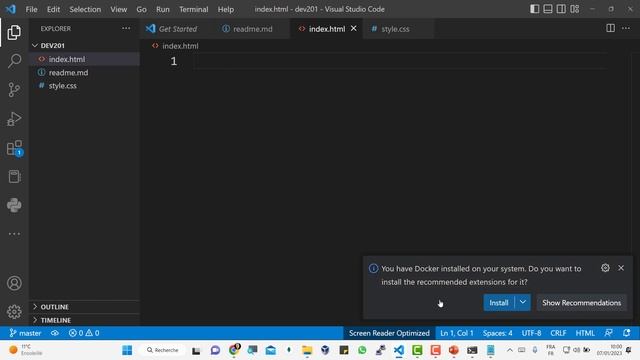640x360 pixels.
Task: Open the Edit menu
Action: click(x=53, y=9)
